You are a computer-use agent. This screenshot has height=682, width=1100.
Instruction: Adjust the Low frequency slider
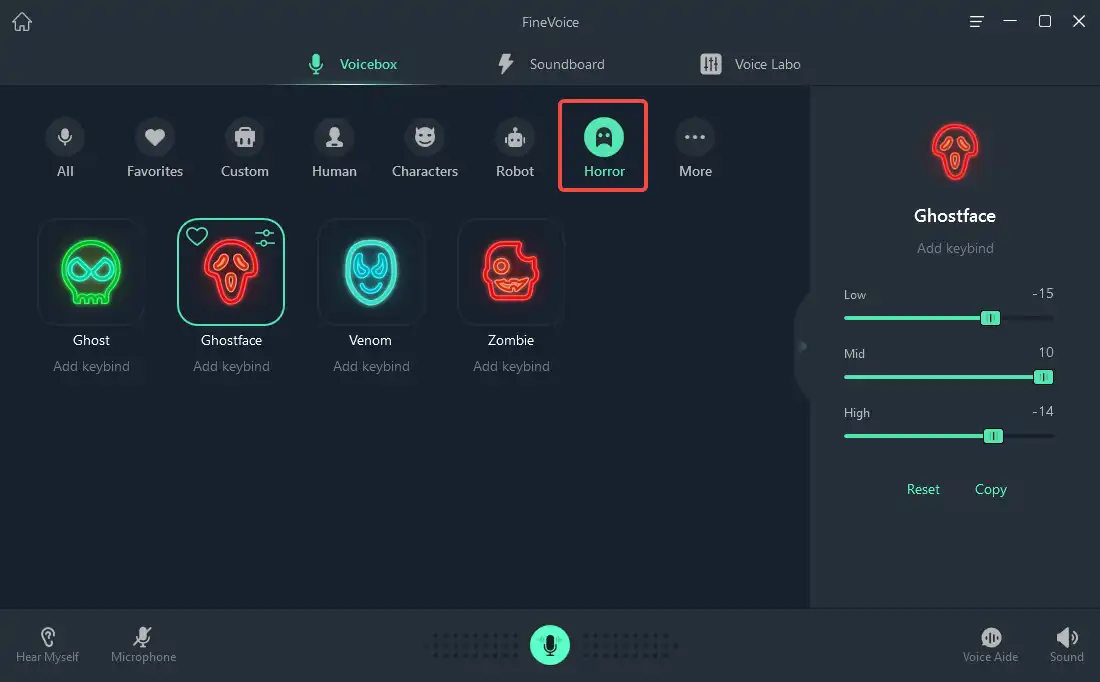tap(991, 318)
